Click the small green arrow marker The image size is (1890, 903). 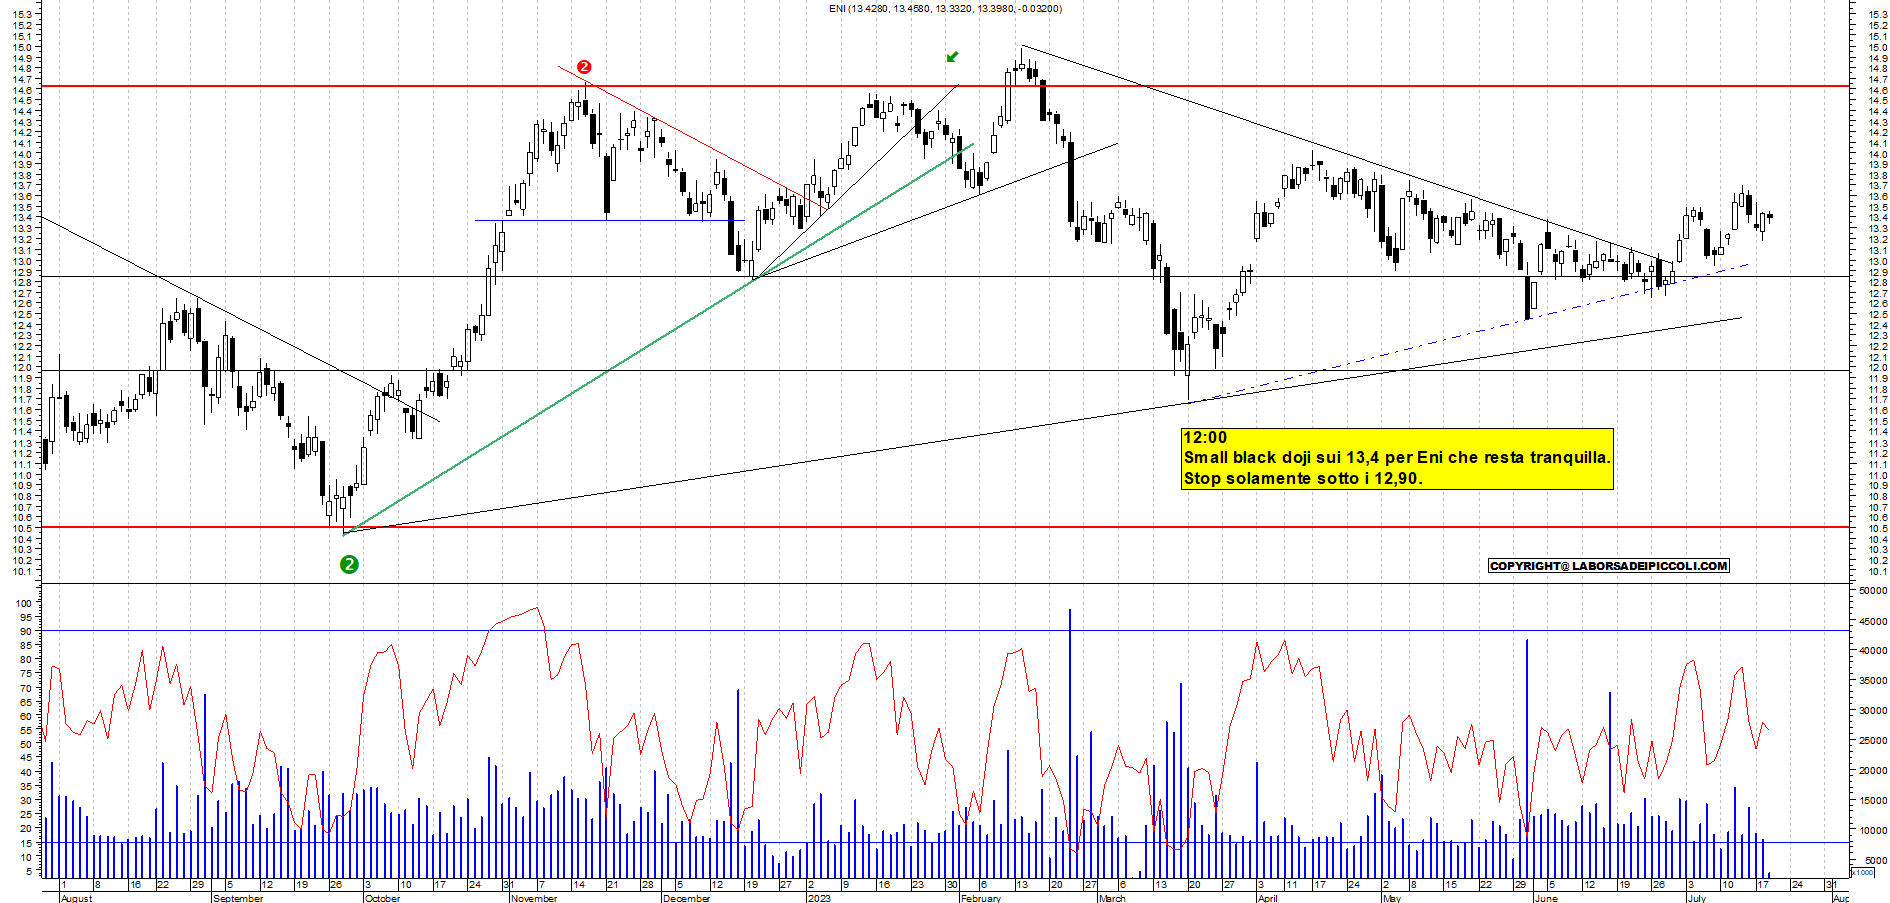click(952, 57)
